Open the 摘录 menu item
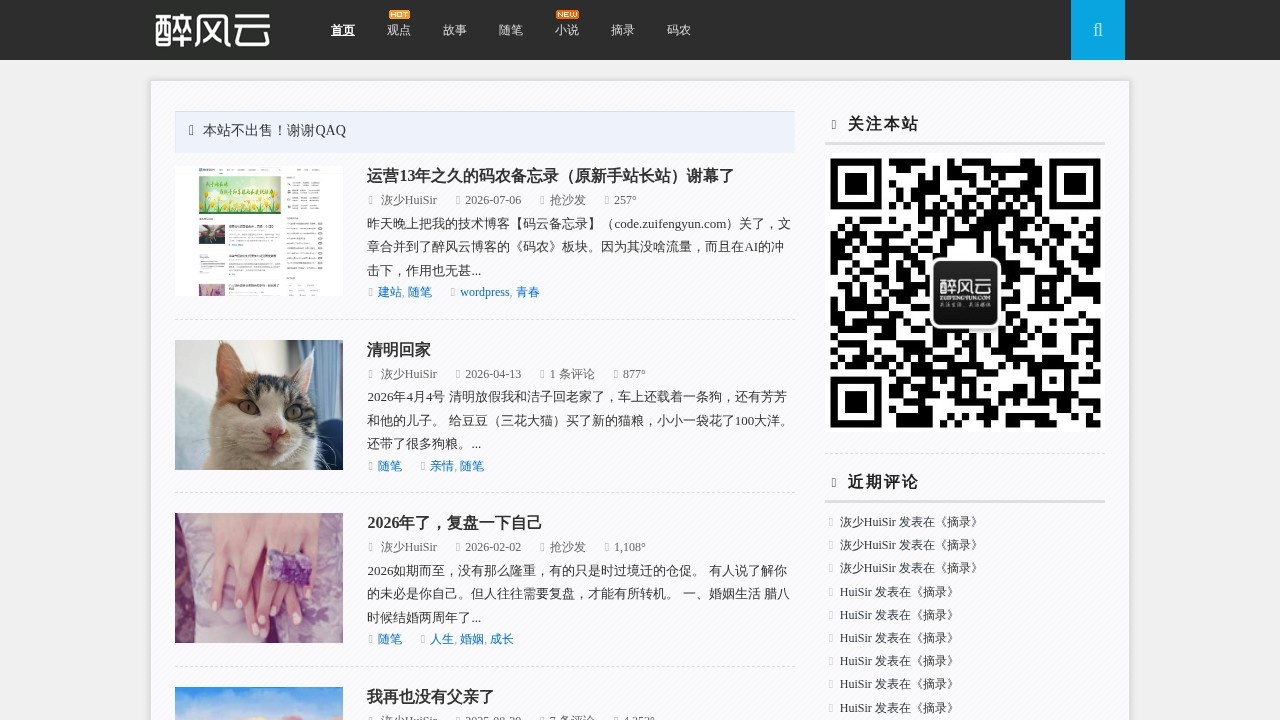Screen dimensions: 1280x720 coord(623,30)
